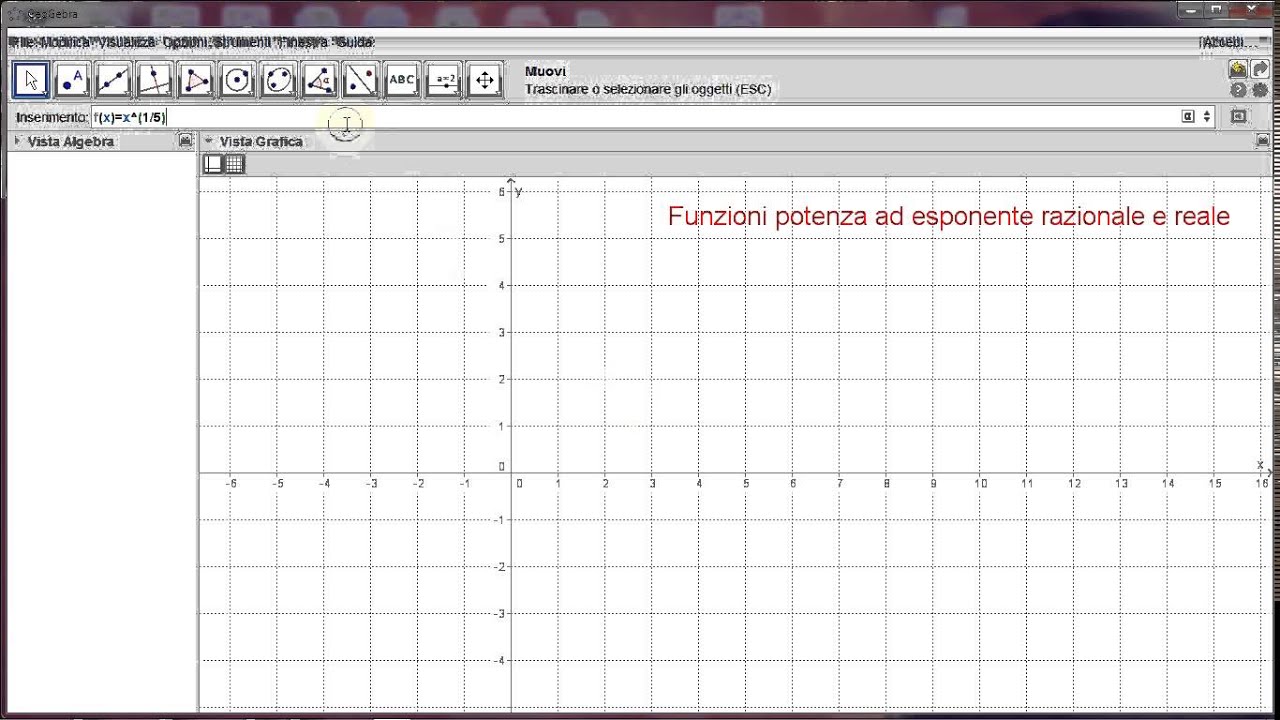Expand the Vista Algebra style bar triangle

[17, 141]
